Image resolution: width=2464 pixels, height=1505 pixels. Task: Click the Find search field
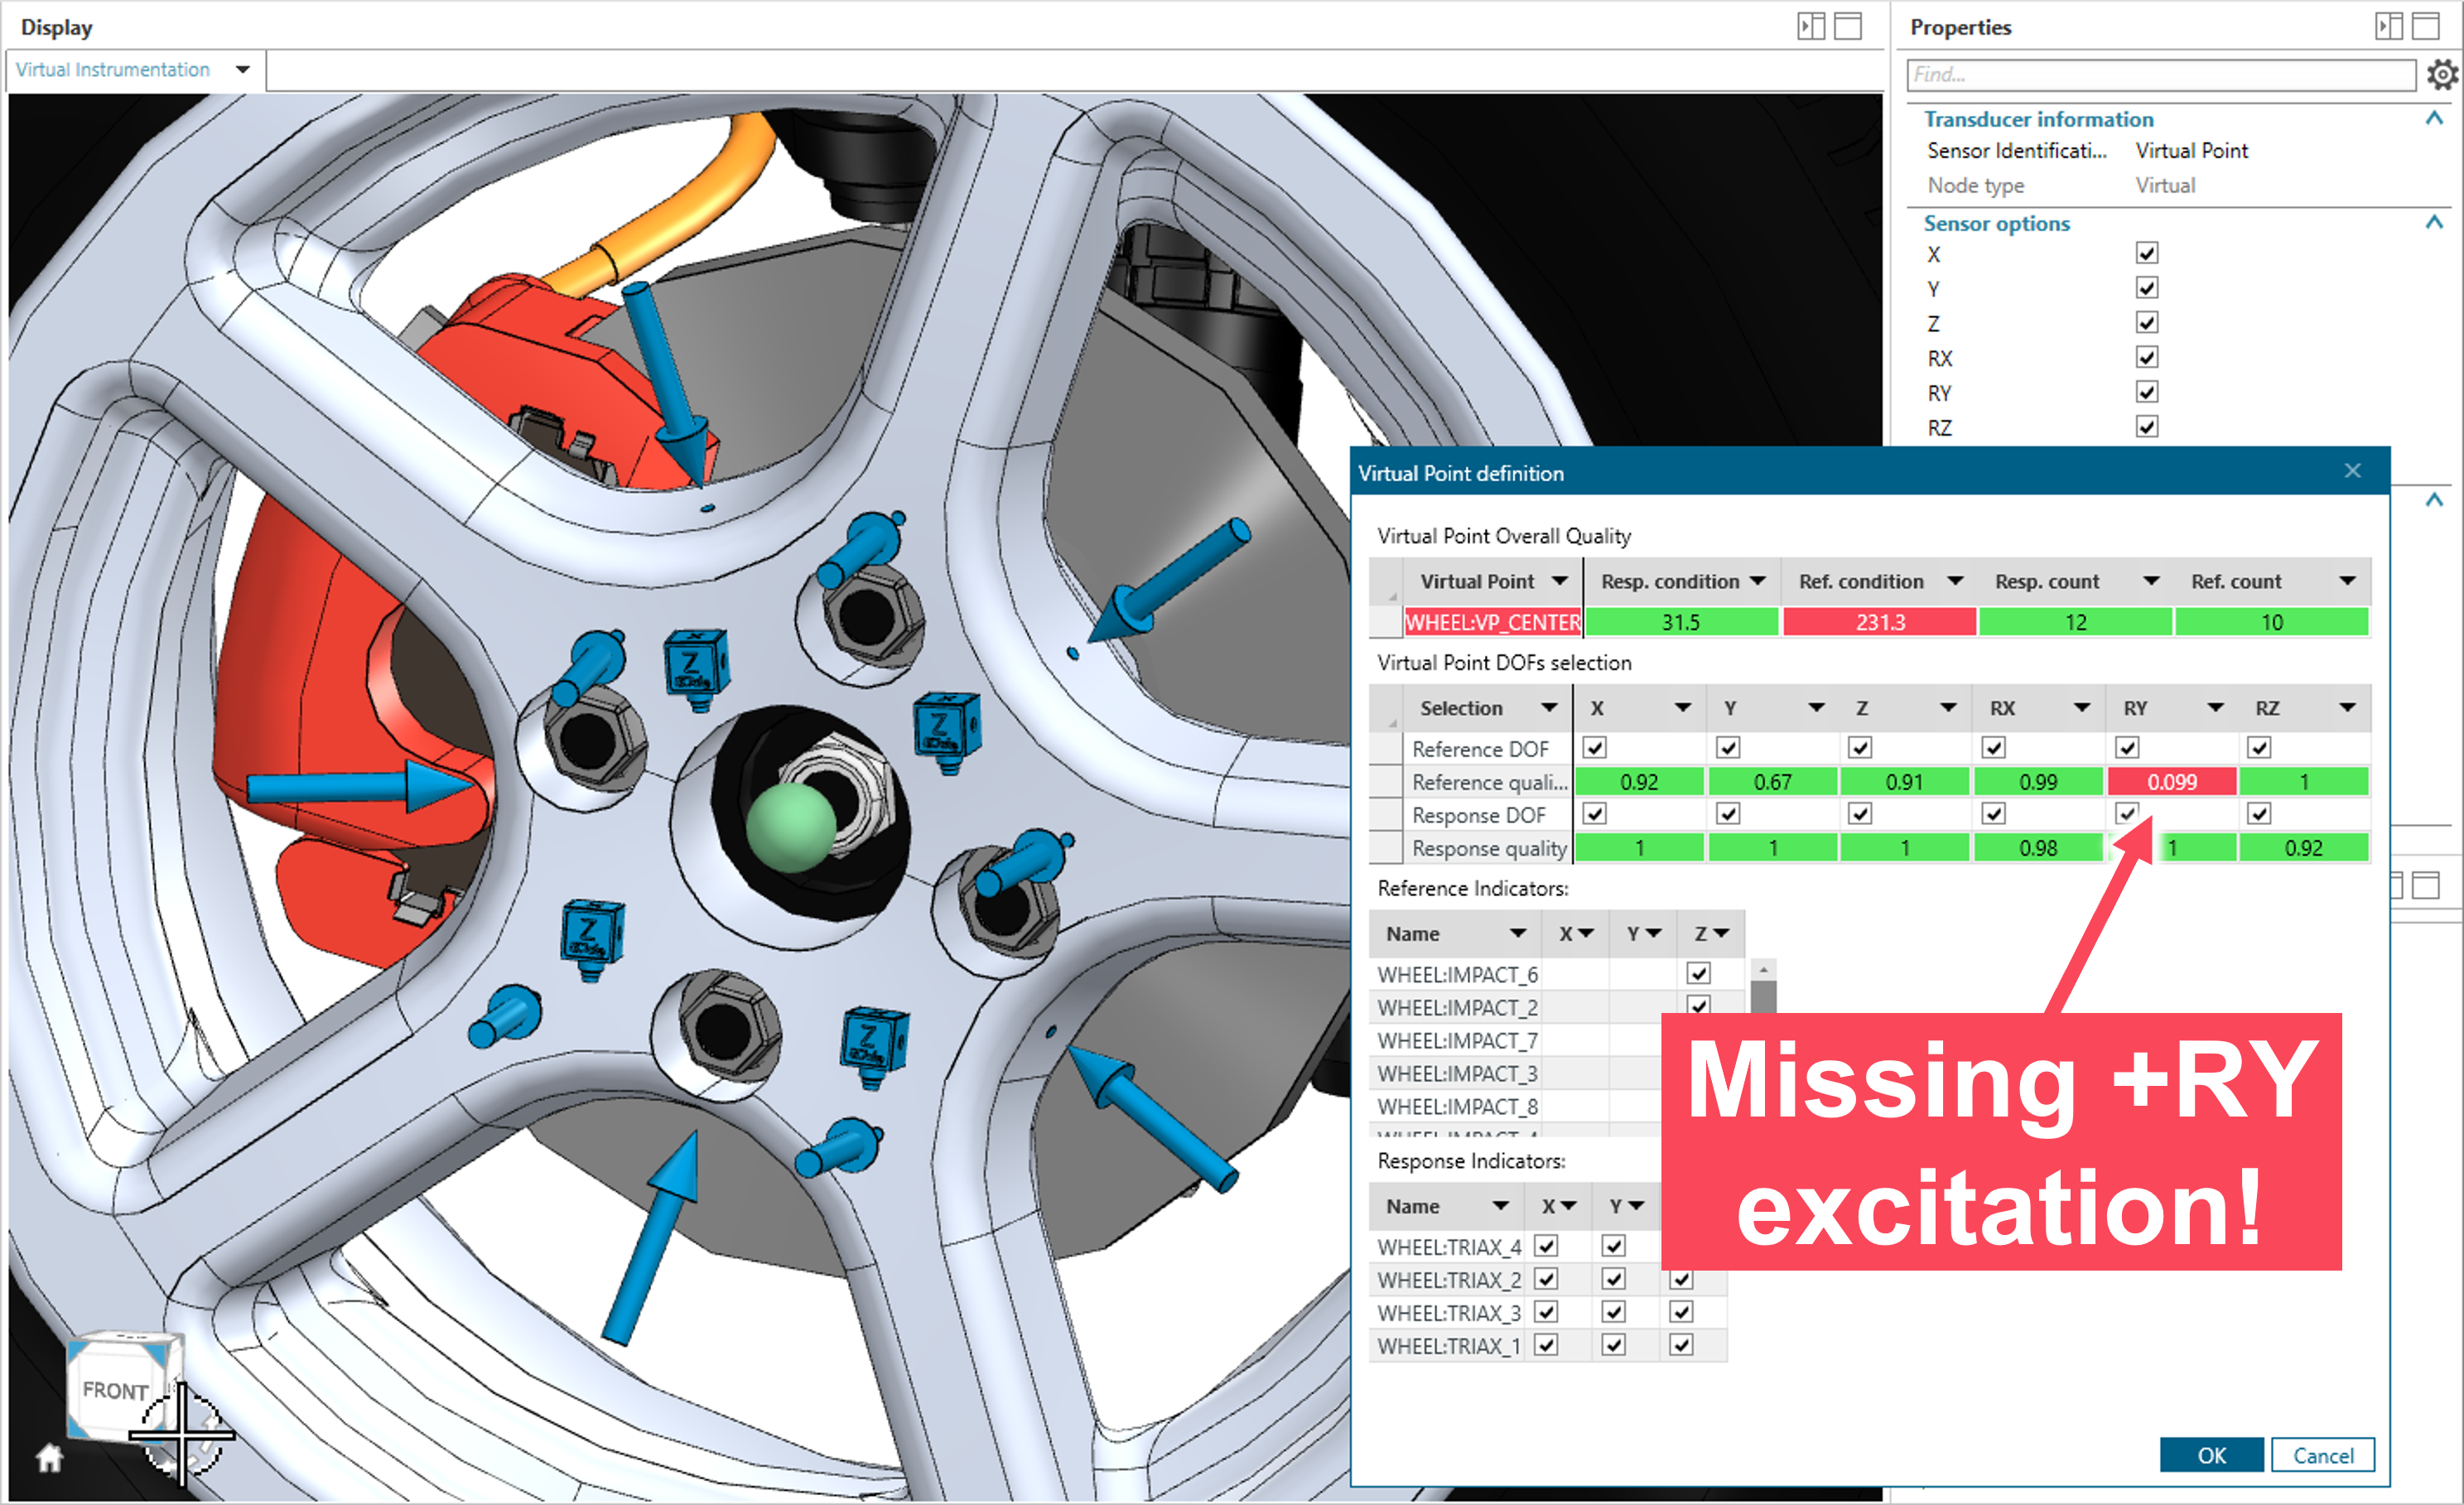click(2160, 75)
